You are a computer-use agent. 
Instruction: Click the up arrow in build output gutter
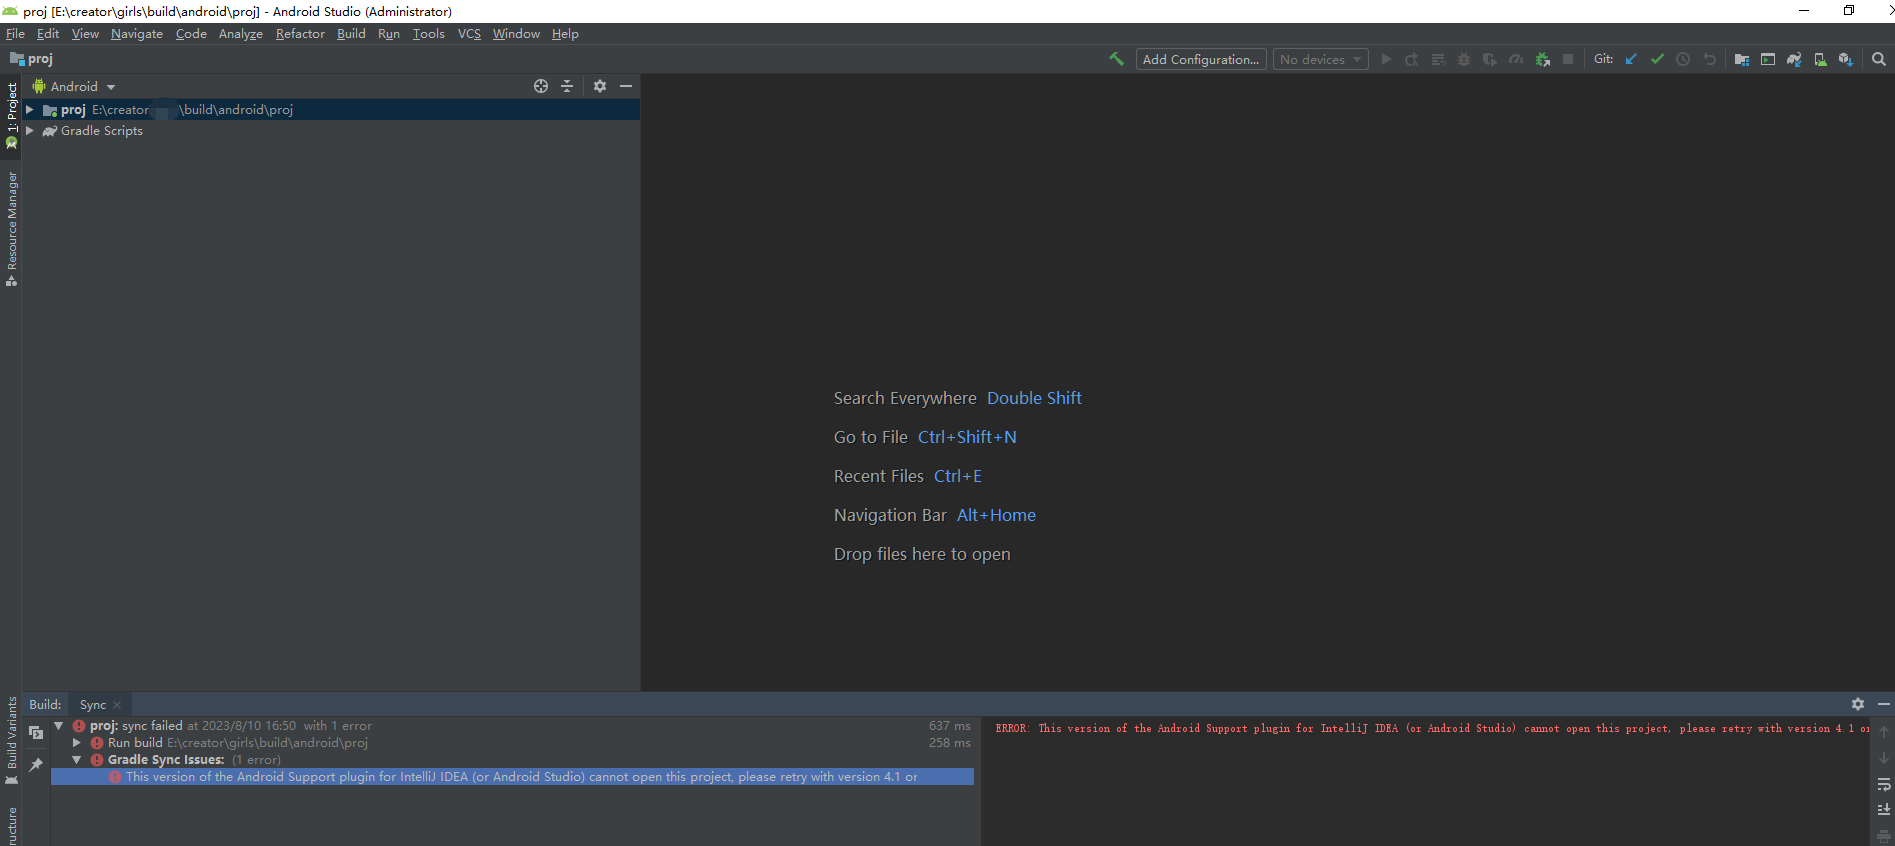(1884, 732)
